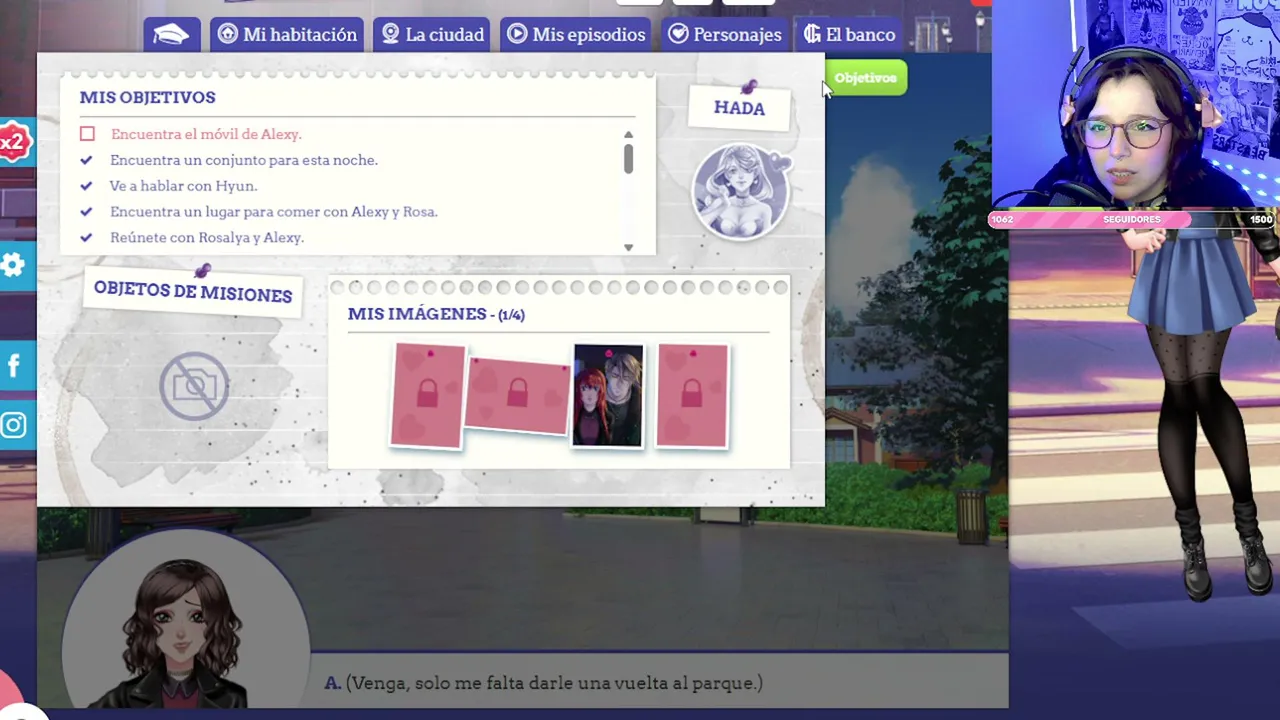
Task: Click the objectives list scroll-up arrow
Action: [x=628, y=135]
